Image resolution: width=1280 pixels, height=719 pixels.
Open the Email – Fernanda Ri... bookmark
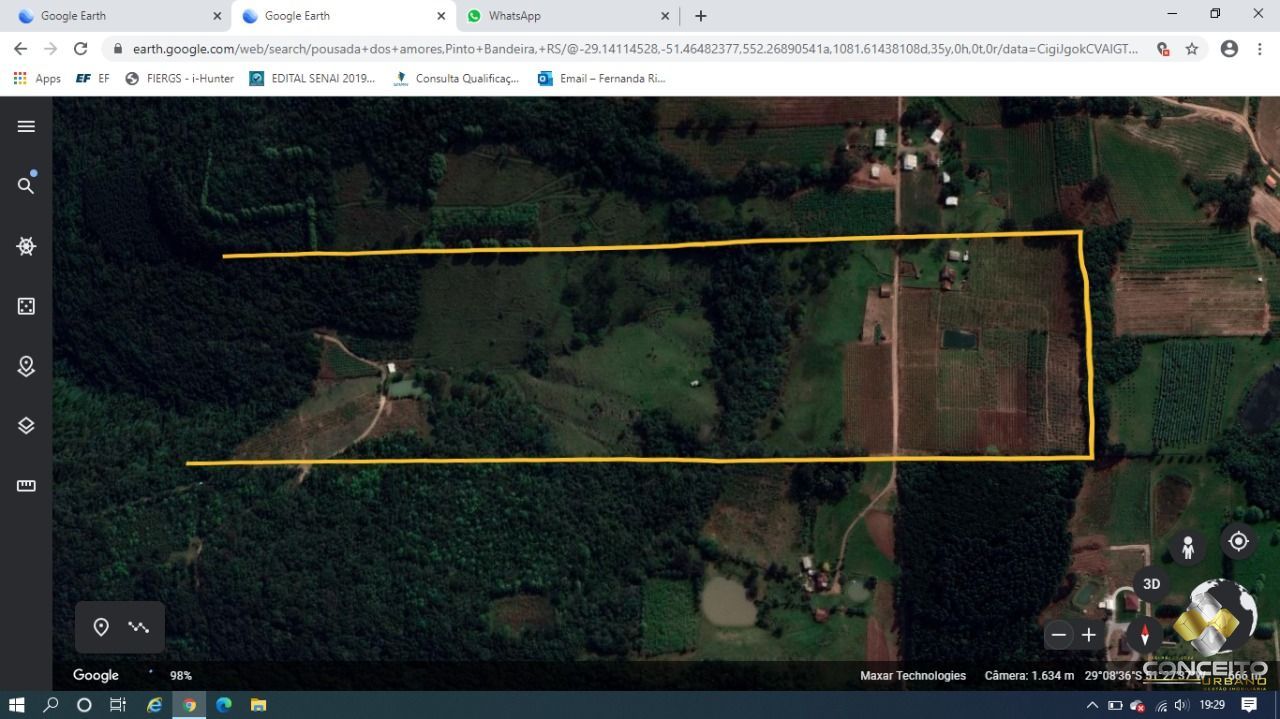coord(601,78)
